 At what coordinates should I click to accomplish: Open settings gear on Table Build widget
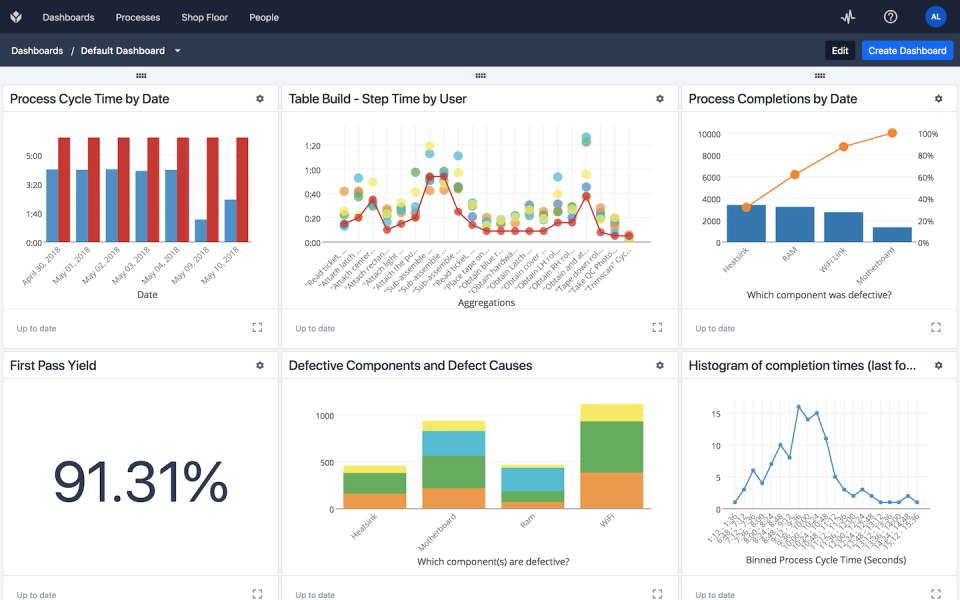tap(659, 98)
